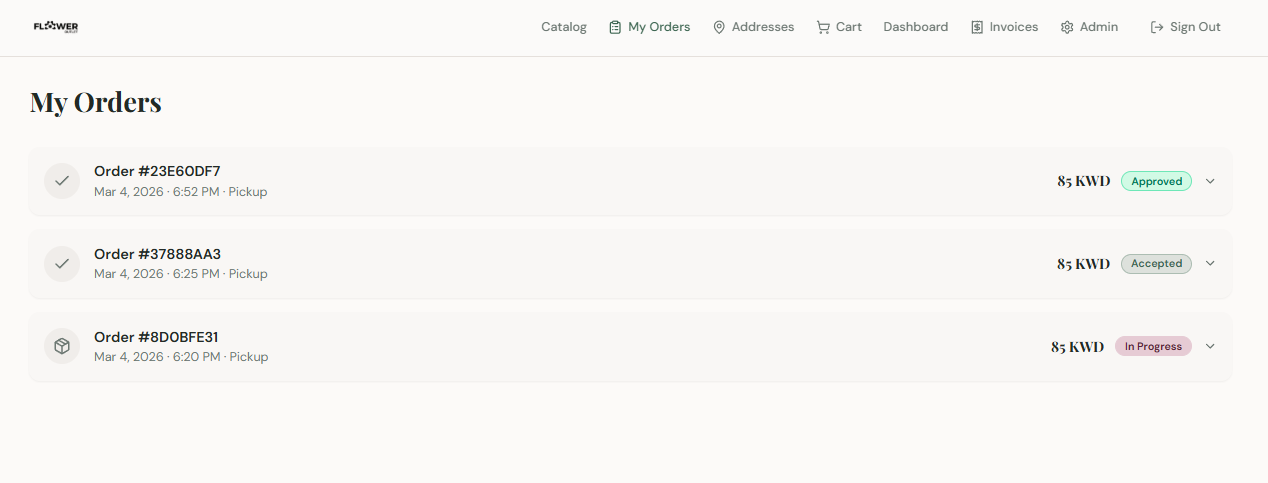
Task: Expand order #8D0BFE31 with its chevron
Action: point(1210,346)
